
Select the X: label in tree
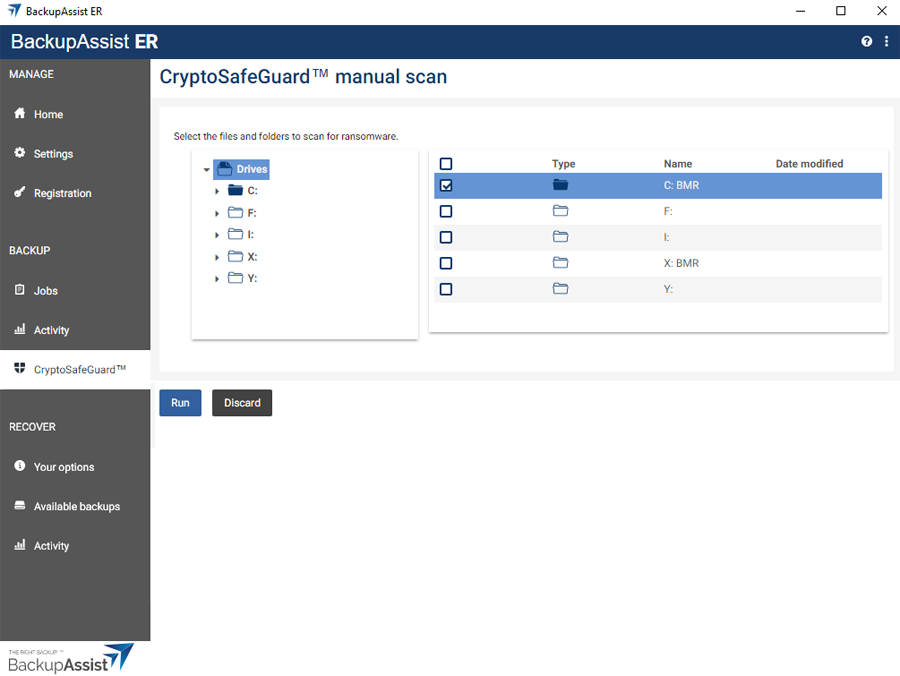pos(253,257)
